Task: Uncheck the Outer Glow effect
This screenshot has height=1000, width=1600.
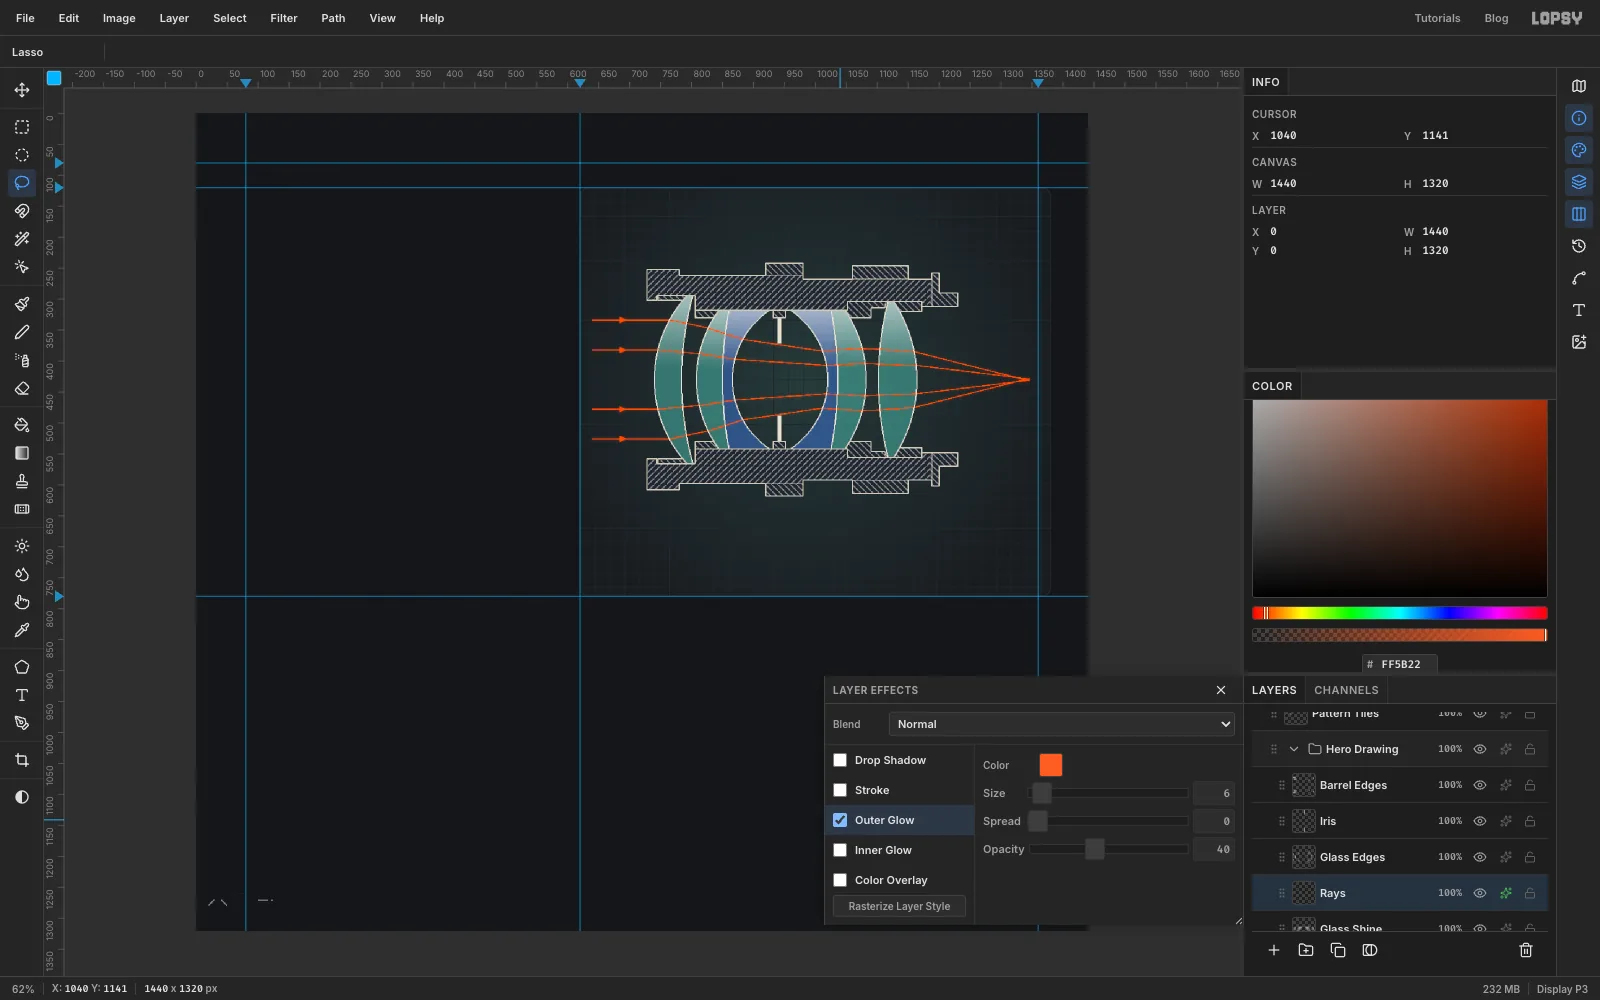Action: 840,820
